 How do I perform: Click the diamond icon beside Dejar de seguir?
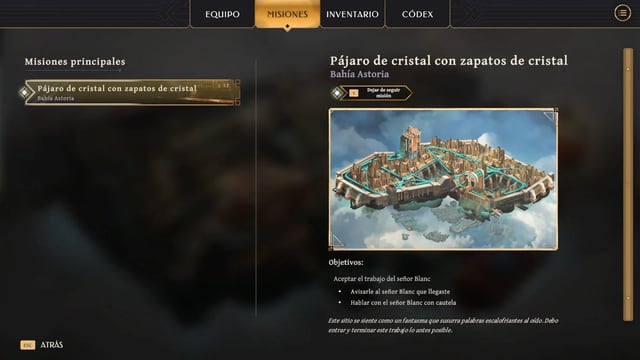coord(337,93)
